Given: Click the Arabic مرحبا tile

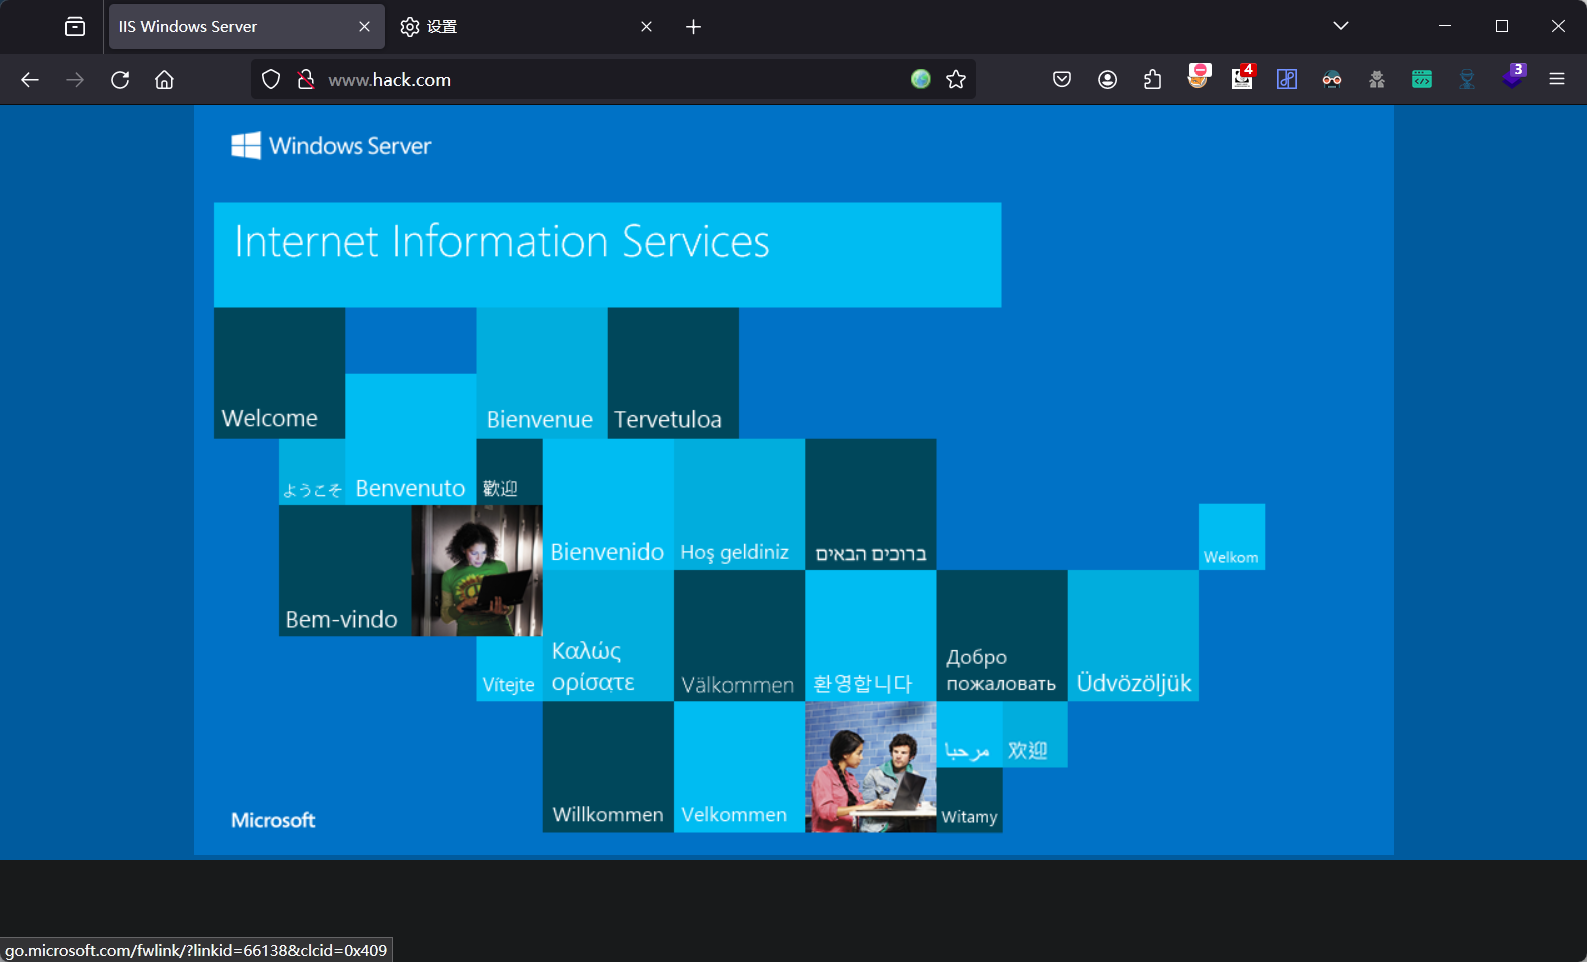Looking at the screenshot, I should pos(969,734).
